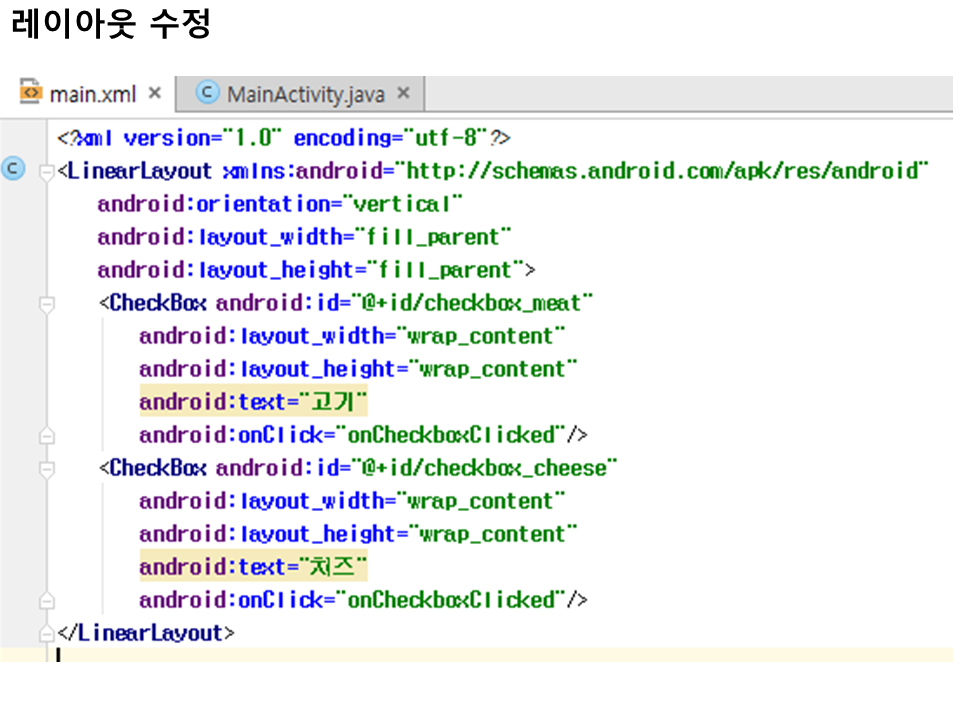
Task: Select the main.xml tab
Action: click(x=93, y=94)
